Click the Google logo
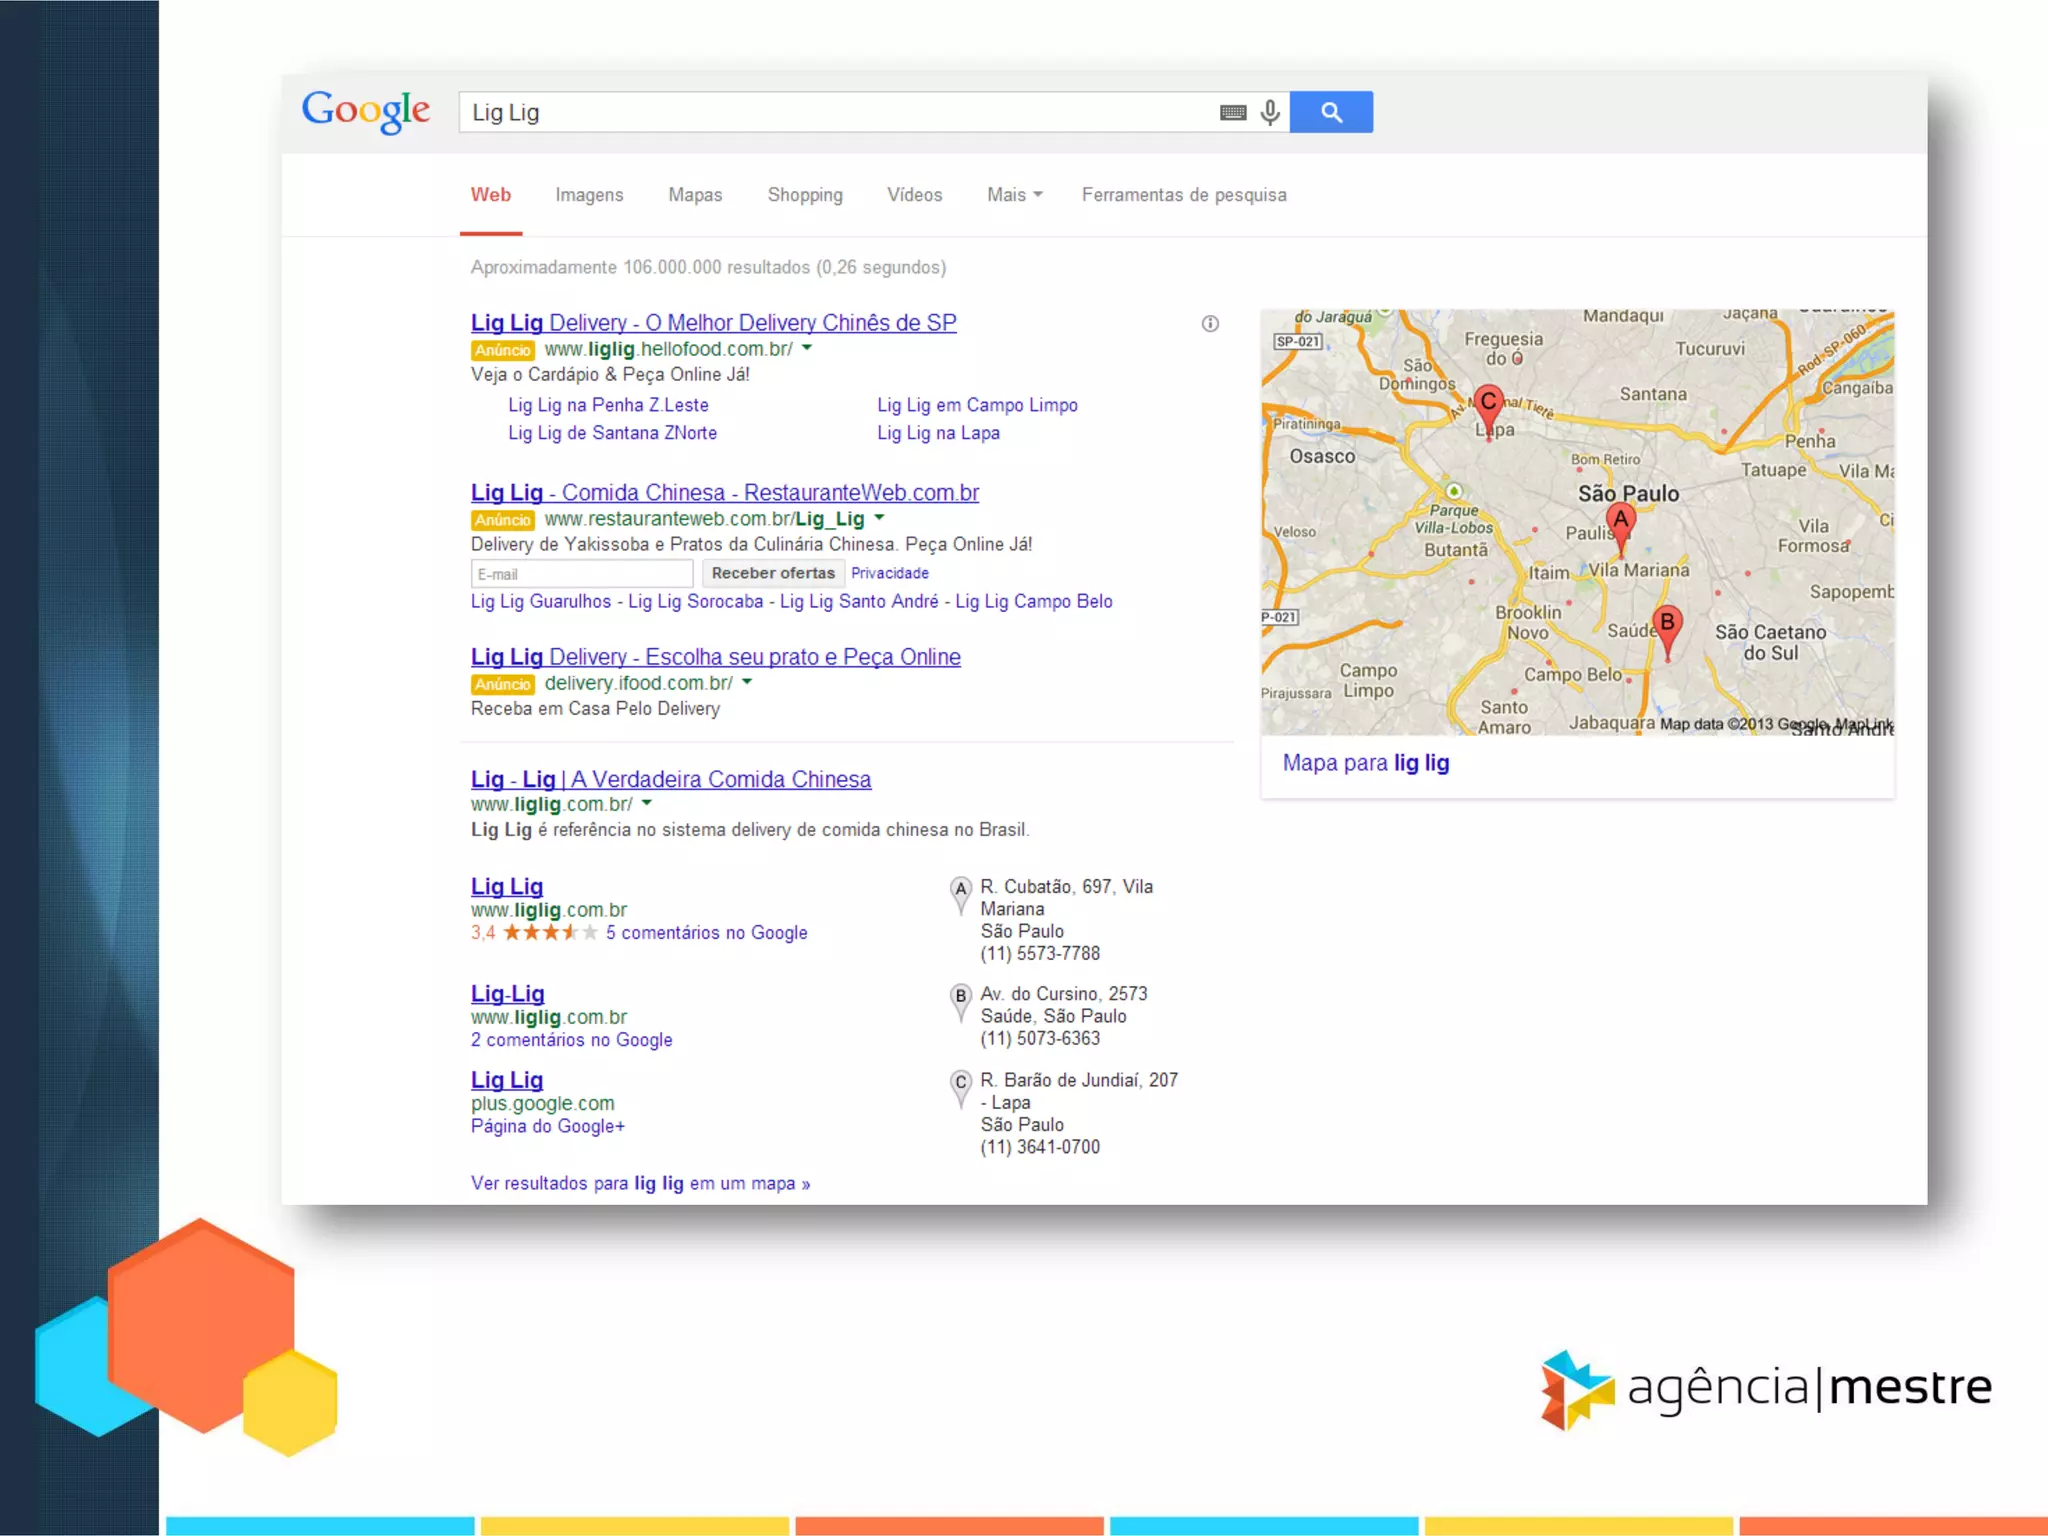 pyautogui.click(x=366, y=110)
